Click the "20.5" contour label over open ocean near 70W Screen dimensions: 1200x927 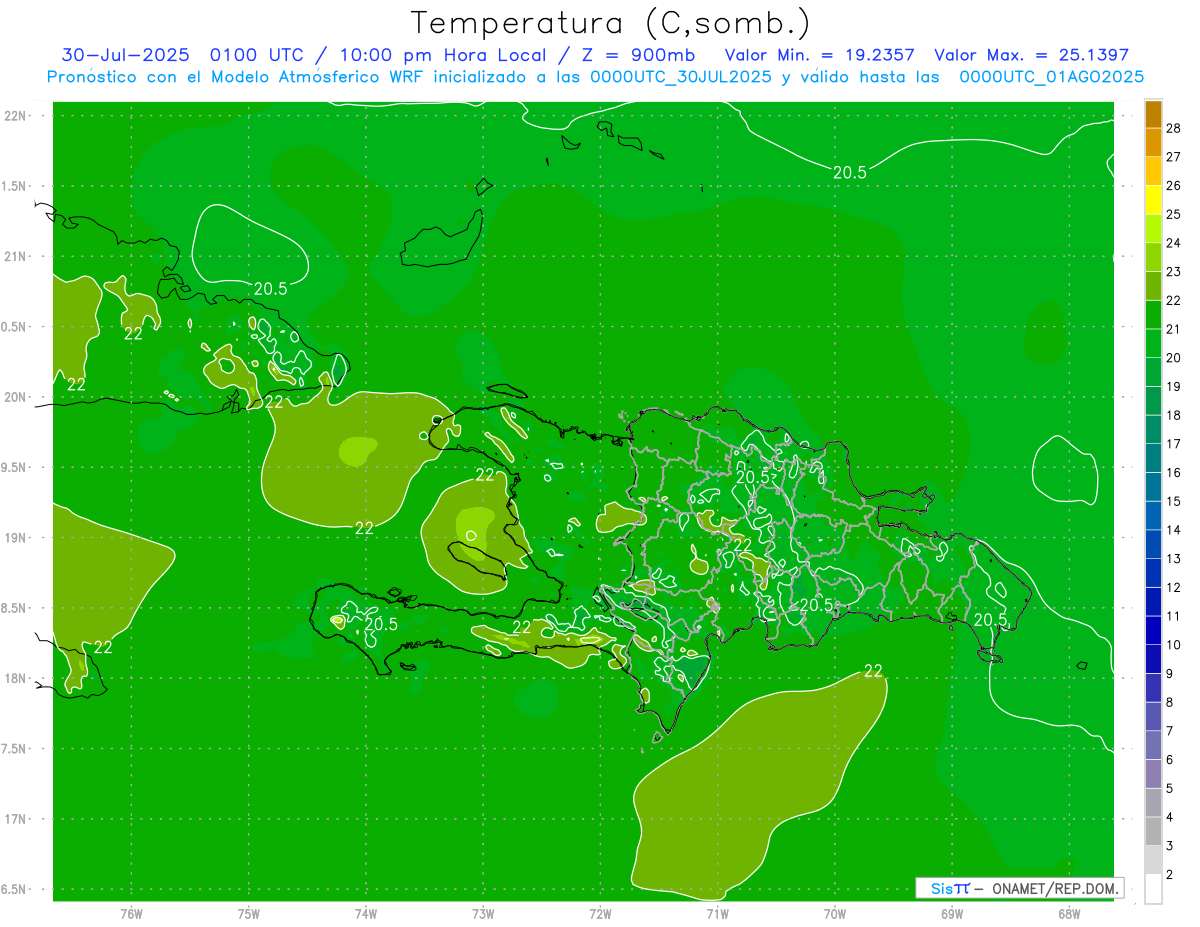point(849,173)
